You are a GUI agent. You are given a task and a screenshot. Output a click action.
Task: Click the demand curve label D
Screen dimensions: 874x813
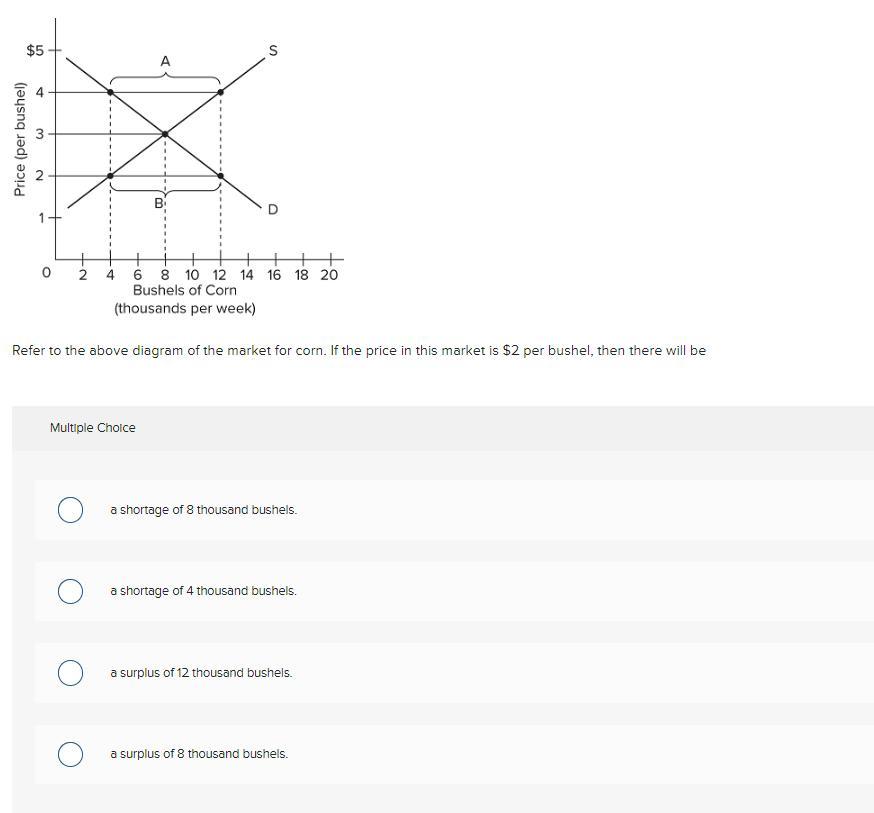[273, 209]
